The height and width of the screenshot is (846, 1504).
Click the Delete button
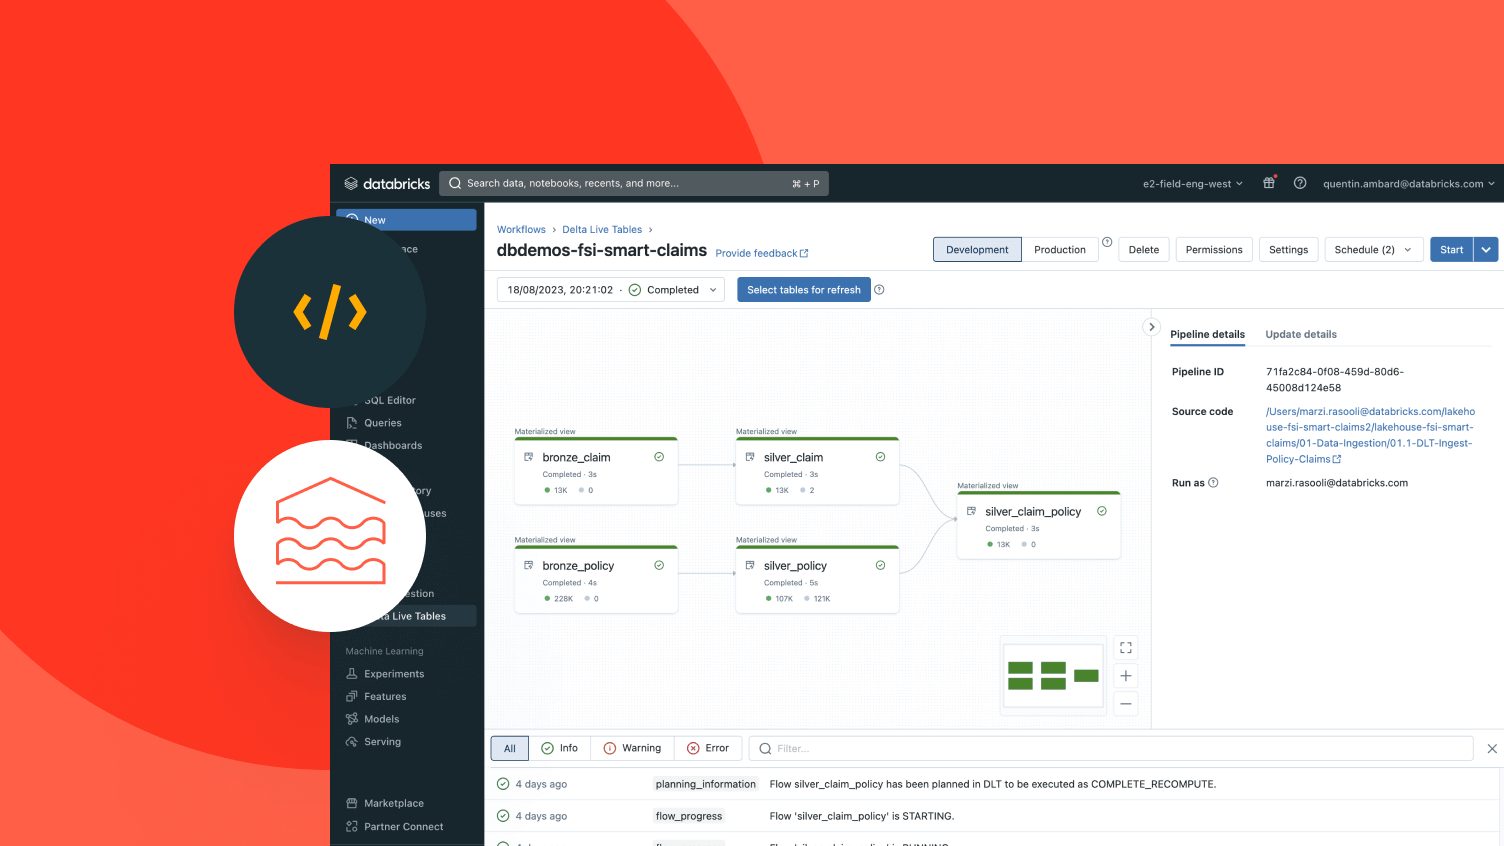tap(1144, 250)
